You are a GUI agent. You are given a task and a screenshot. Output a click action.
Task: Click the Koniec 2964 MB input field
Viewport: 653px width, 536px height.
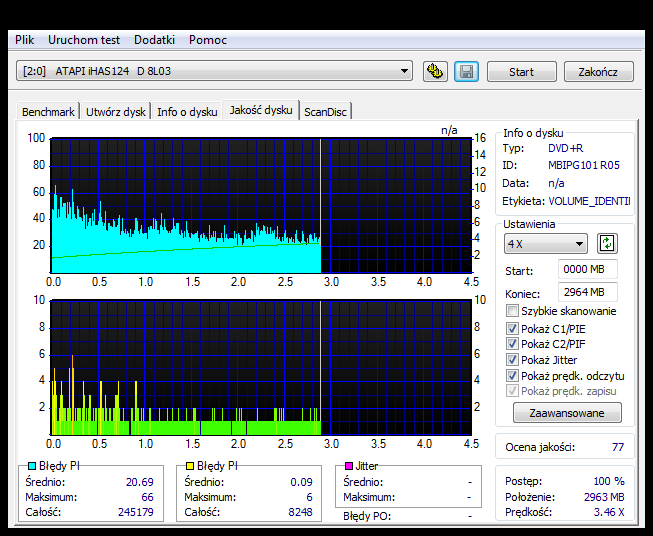click(x=587, y=292)
